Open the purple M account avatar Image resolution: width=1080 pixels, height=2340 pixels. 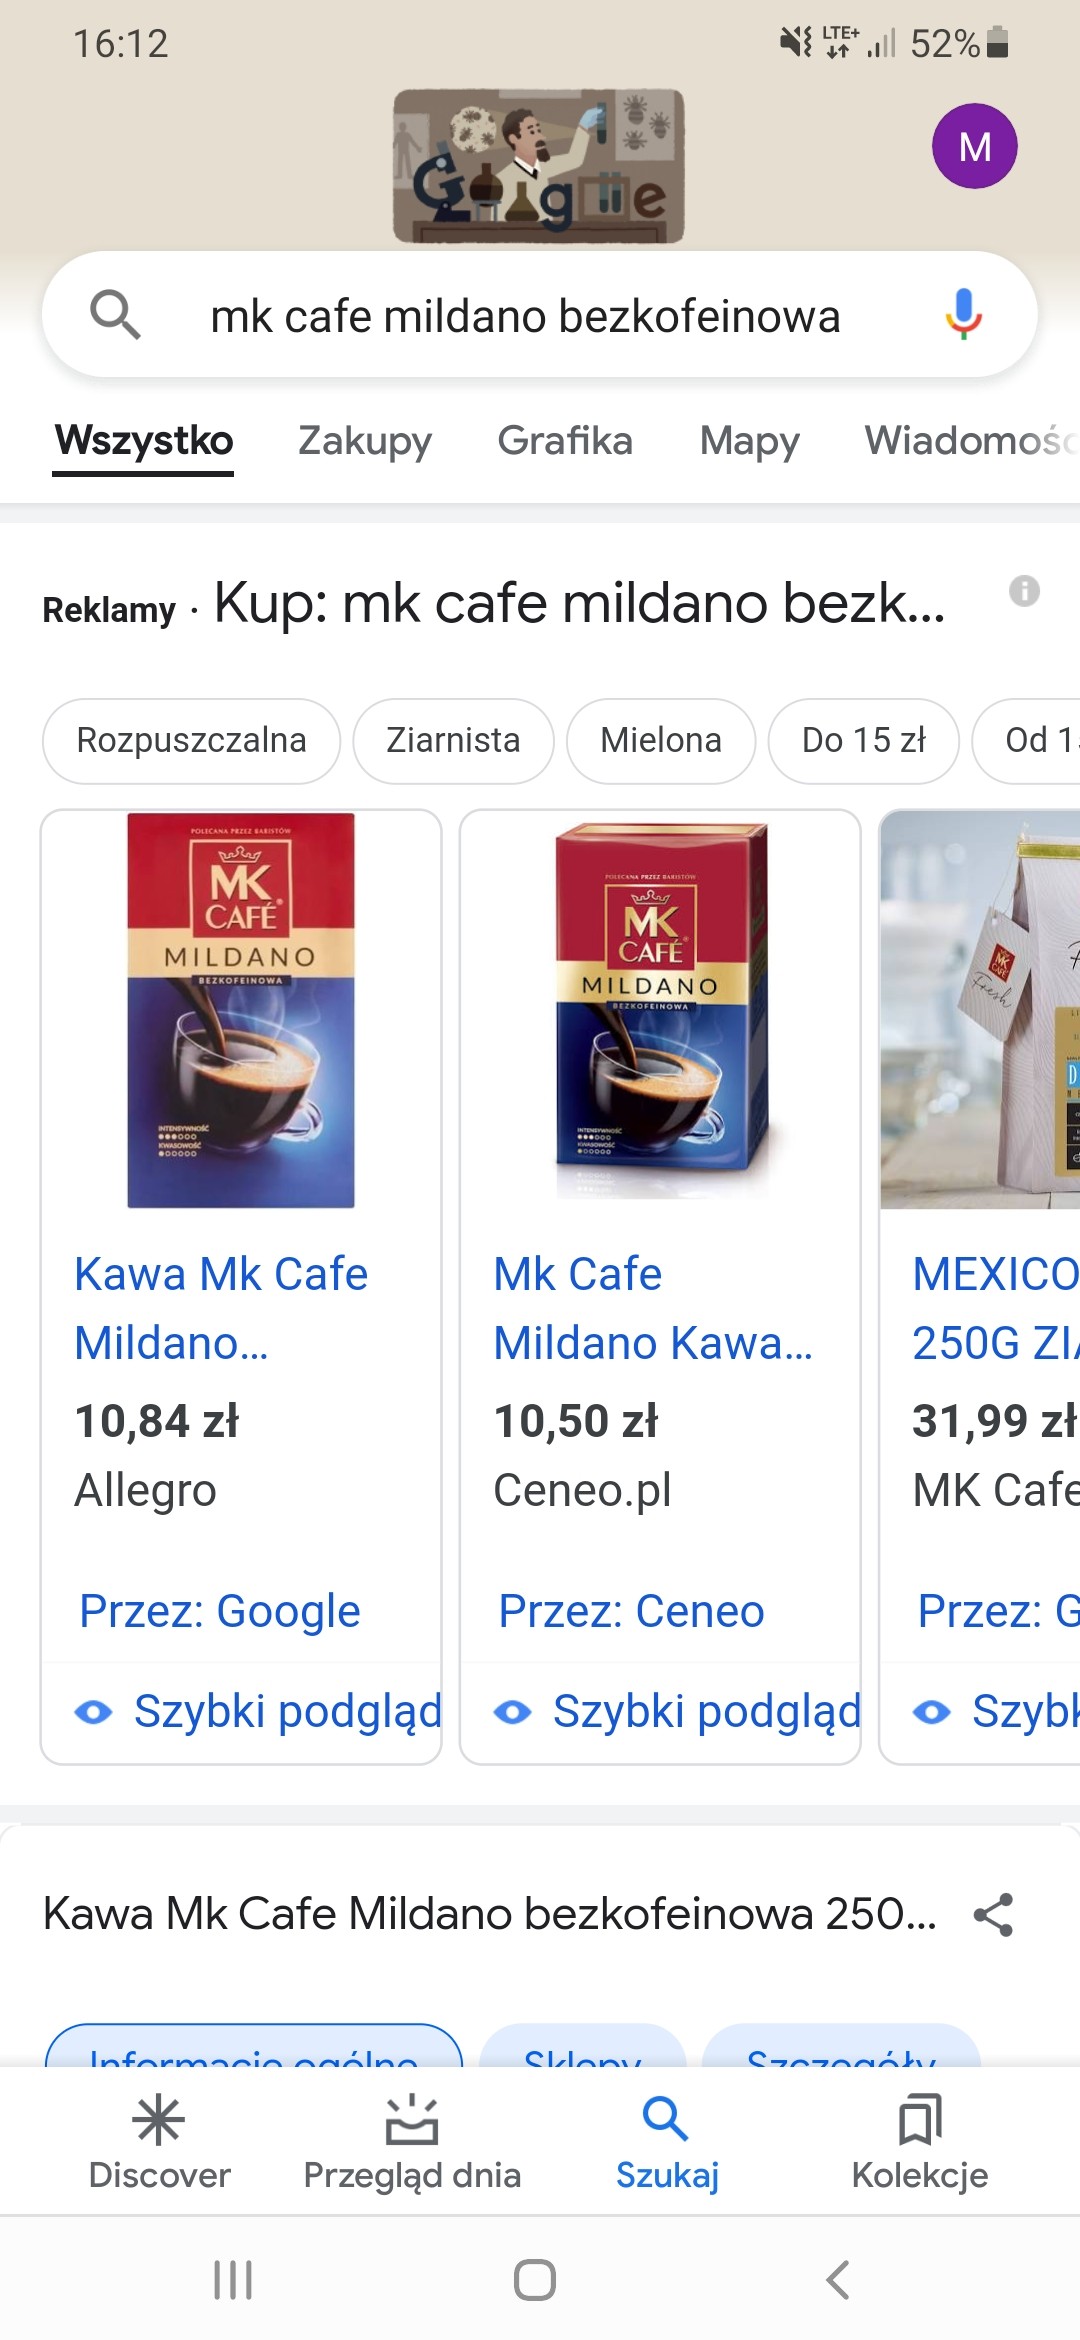[975, 146]
